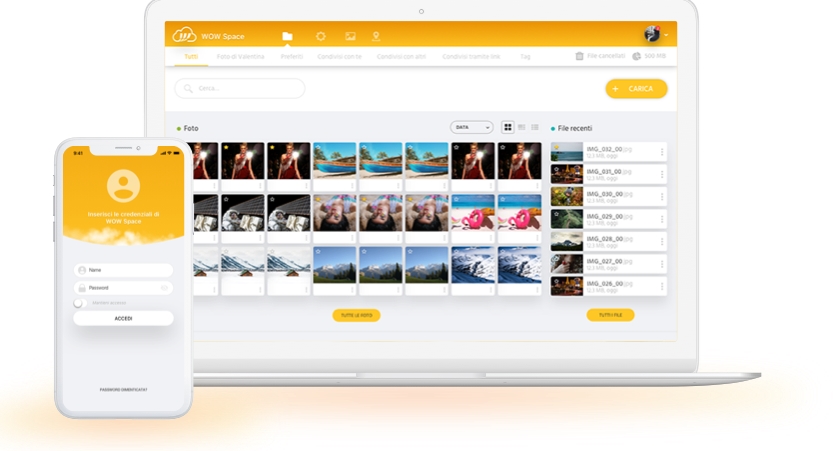Tap the ACCEDI login button
This screenshot has width=833, height=451.
click(123, 318)
